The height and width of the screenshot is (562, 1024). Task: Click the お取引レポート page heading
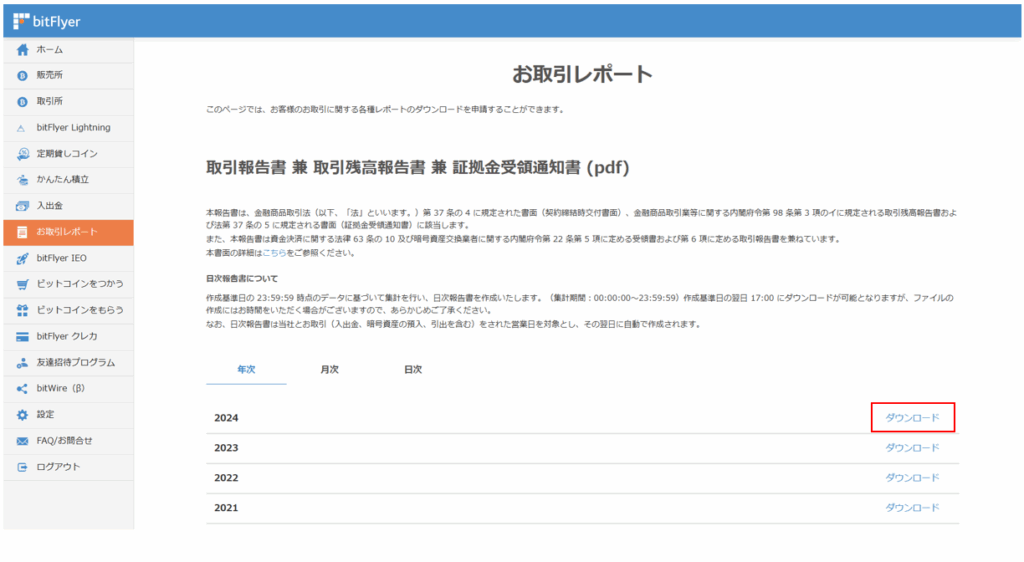(x=582, y=74)
